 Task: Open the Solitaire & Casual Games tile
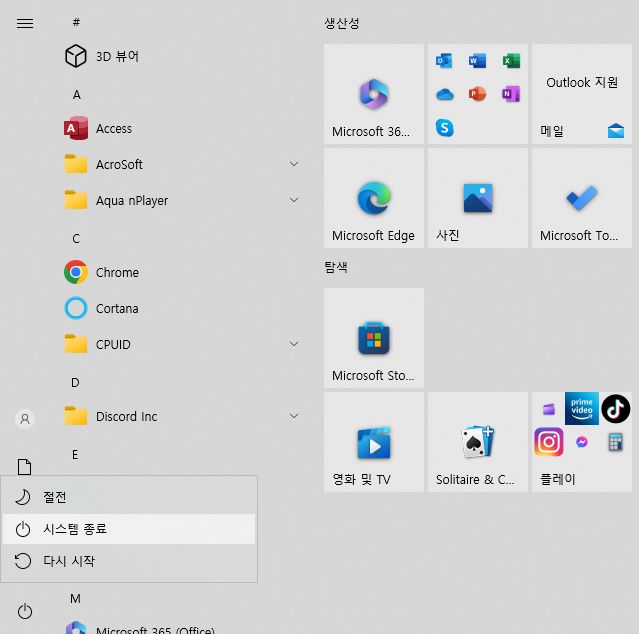[x=478, y=442]
